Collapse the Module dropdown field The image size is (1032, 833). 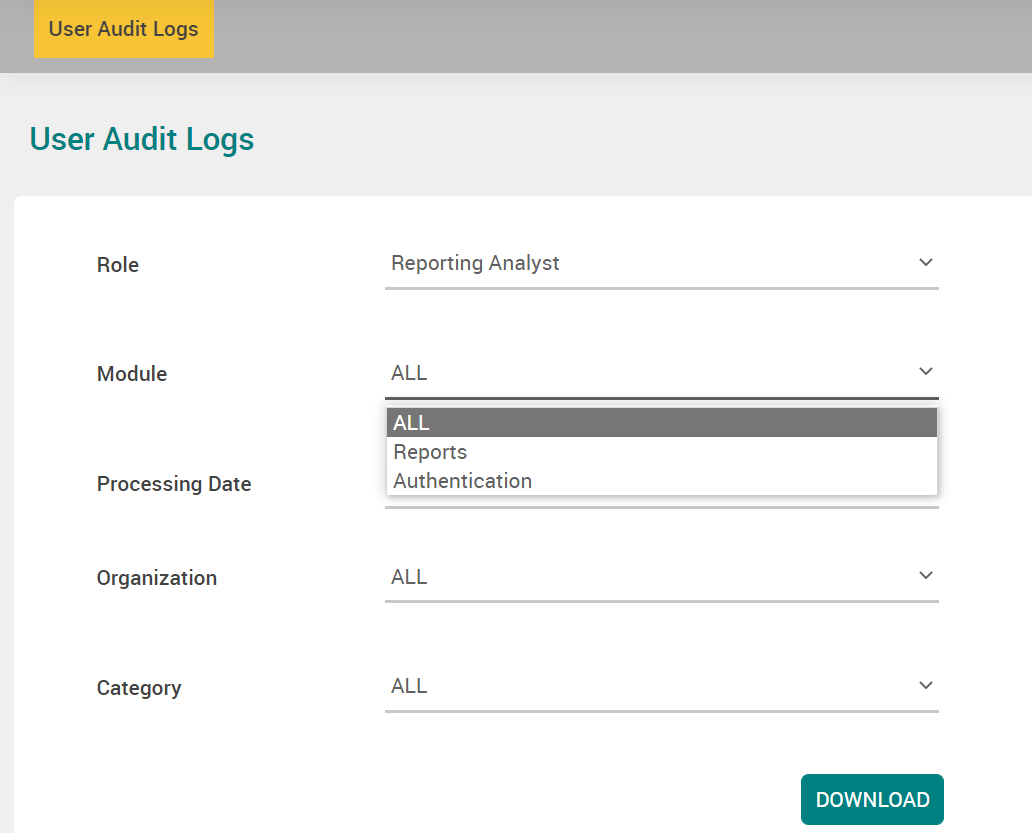tap(661, 373)
